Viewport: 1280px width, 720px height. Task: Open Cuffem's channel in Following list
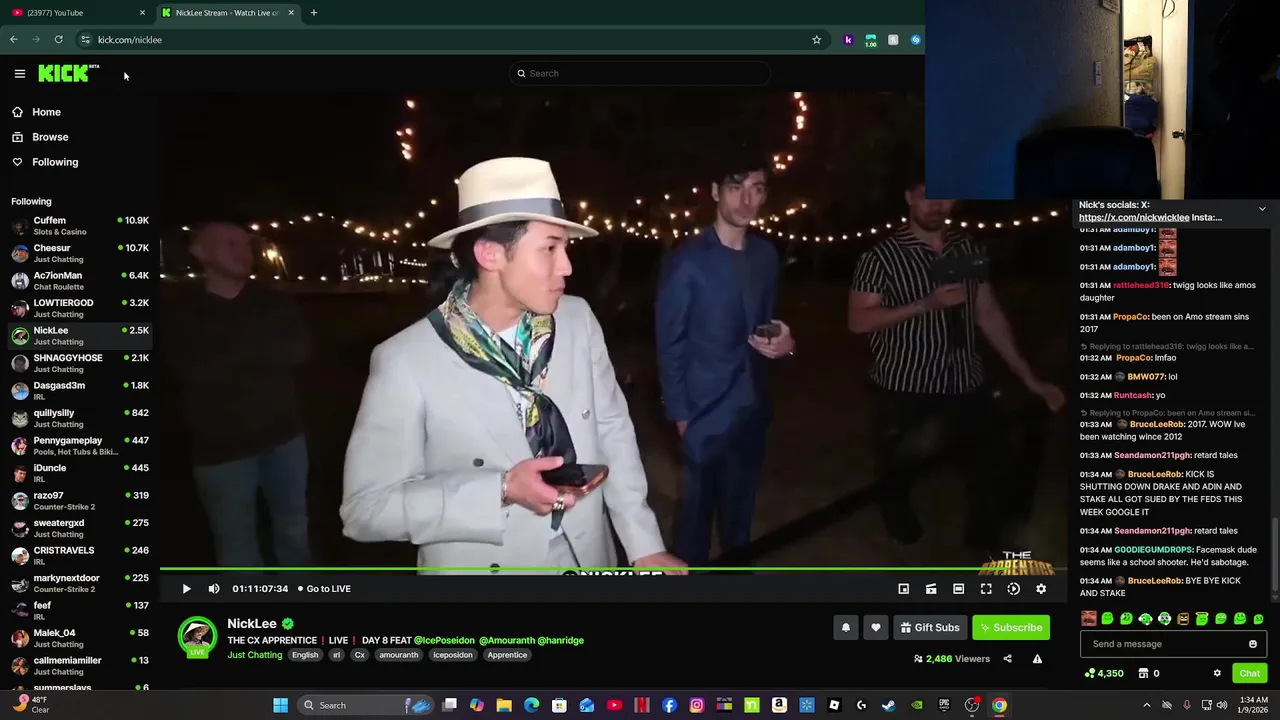[79, 226]
